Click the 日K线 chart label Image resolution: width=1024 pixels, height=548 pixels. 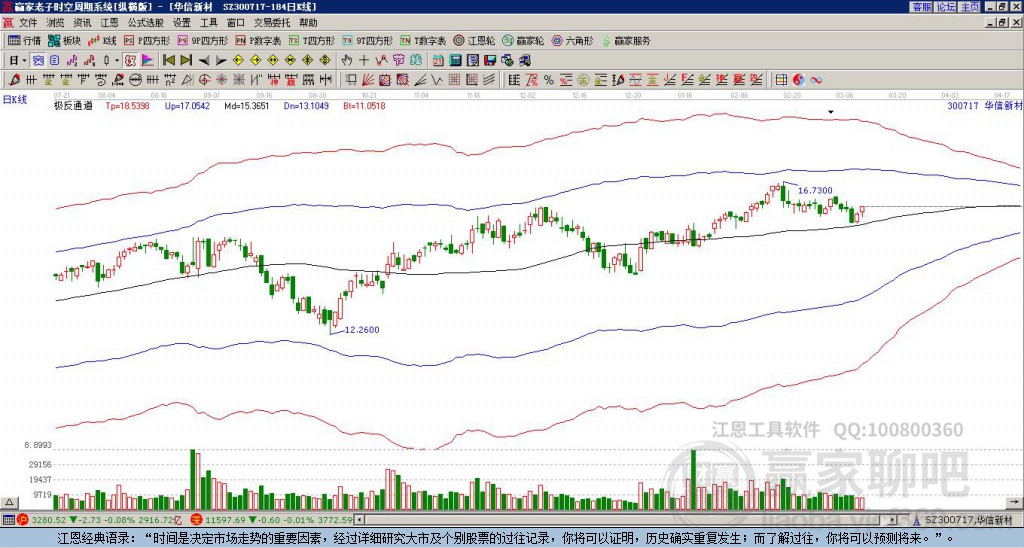pos(14,100)
